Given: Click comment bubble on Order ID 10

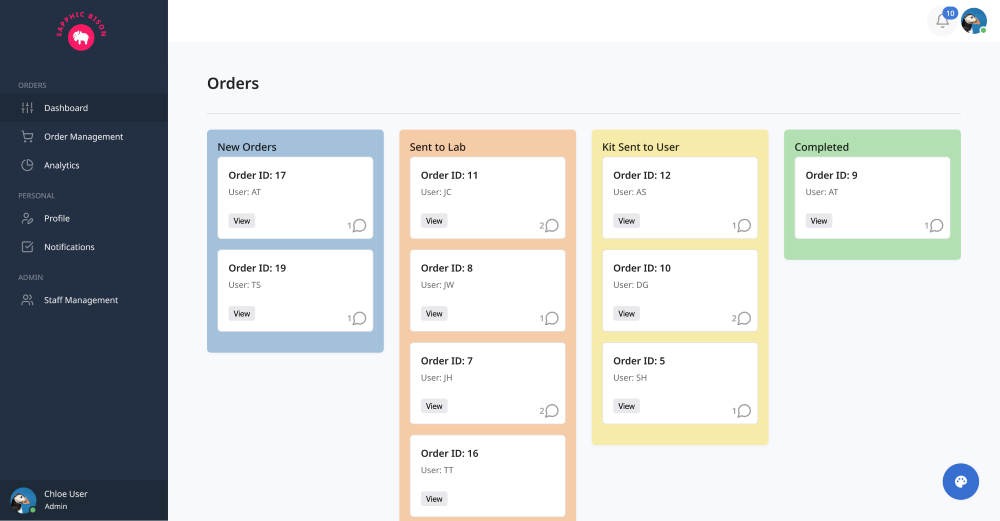Looking at the screenshot, I should click(x=743, y=319).
